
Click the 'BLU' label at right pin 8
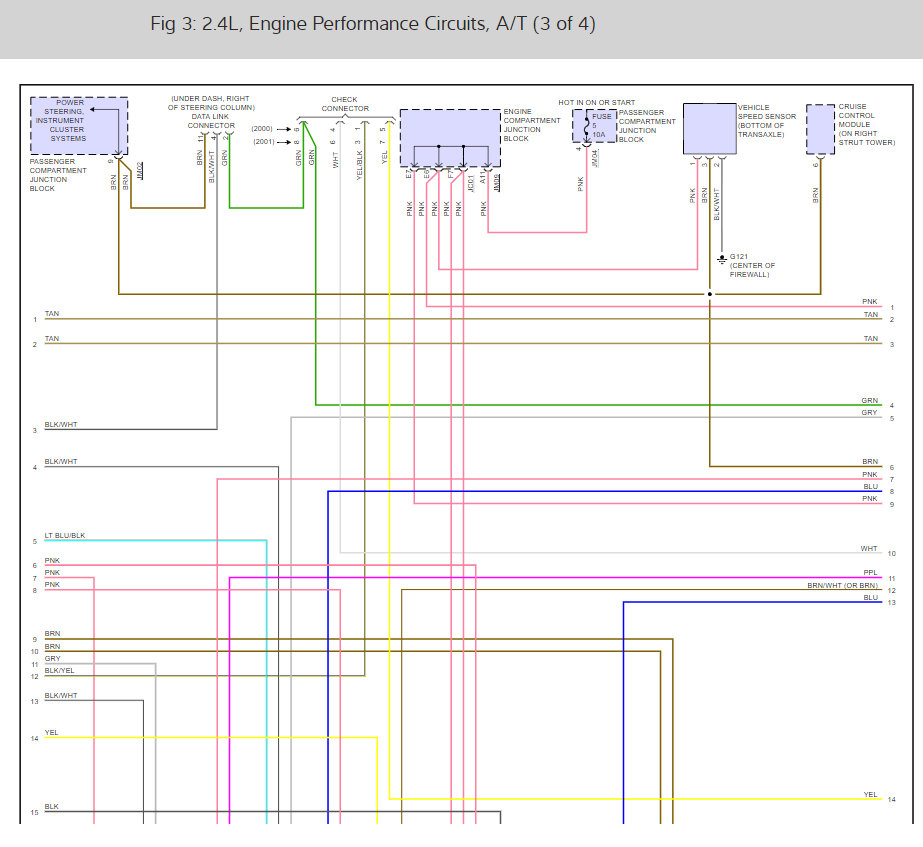click(871, 487)
